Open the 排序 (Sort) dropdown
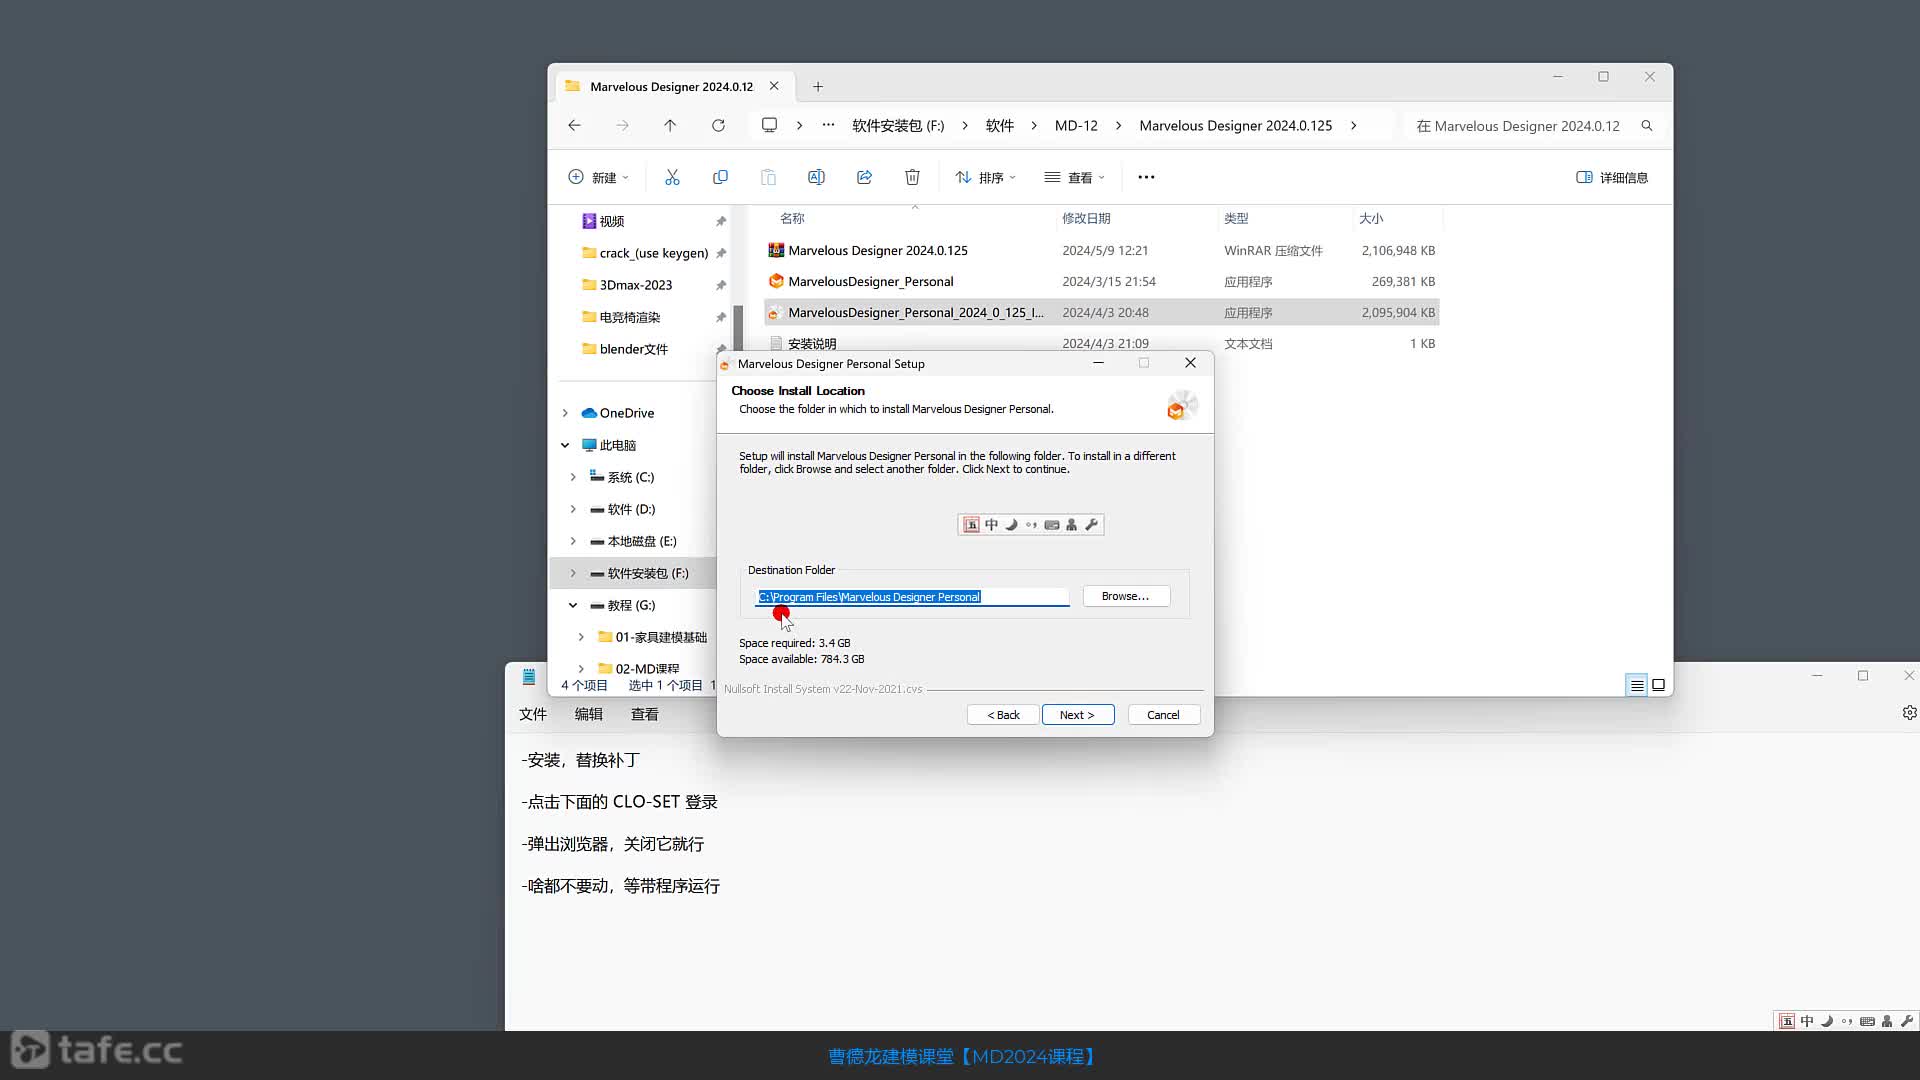The height and width of the screenshot is (1080, 1920). (x=986, y=177)
